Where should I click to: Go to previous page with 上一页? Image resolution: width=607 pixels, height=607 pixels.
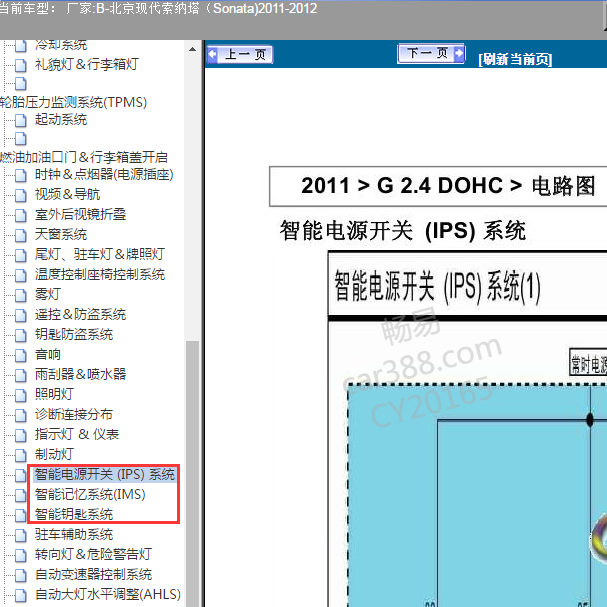click(x=239, y=55)
